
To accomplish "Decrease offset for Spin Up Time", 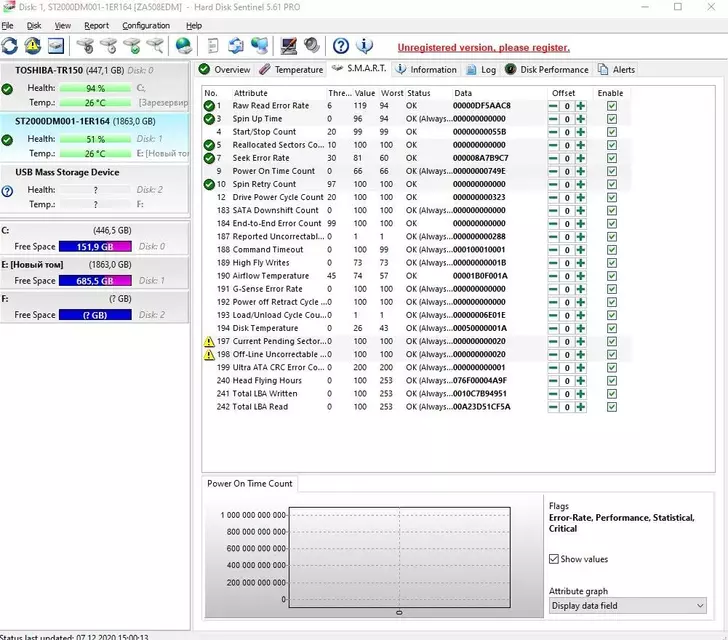I will (553, 119).
